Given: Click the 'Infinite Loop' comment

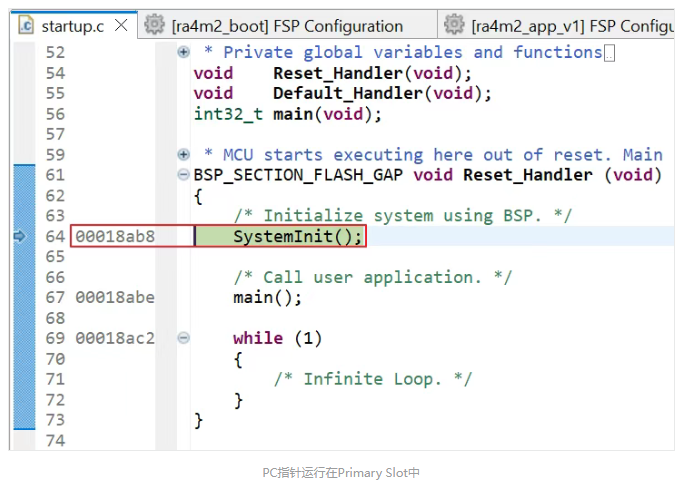Looking at the screenshot, I should pos(373,379).
